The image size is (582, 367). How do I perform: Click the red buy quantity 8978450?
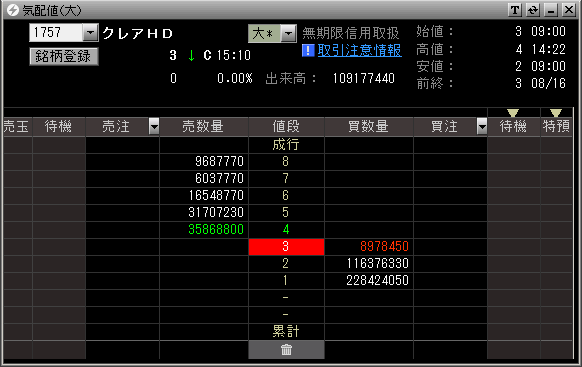[384, 246]
